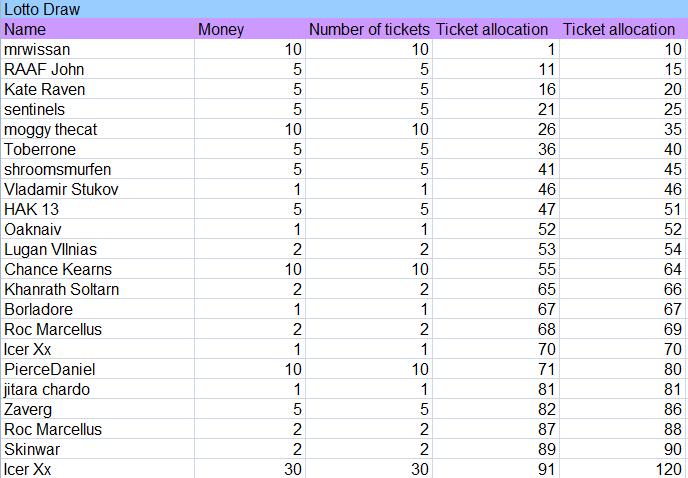Screen dimensions: 688x478
Task: Select the Khanrath Soltarn cell
Action: pyautogui.click(x=62, y=290)
